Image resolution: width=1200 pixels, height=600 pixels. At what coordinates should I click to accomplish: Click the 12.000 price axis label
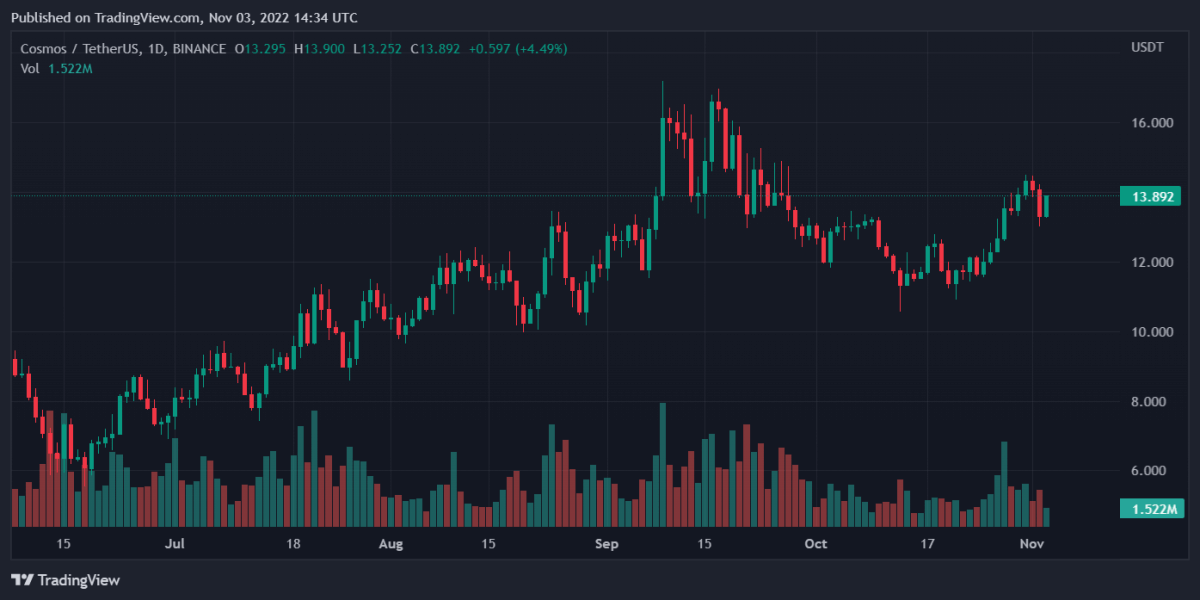[1152, 262]
